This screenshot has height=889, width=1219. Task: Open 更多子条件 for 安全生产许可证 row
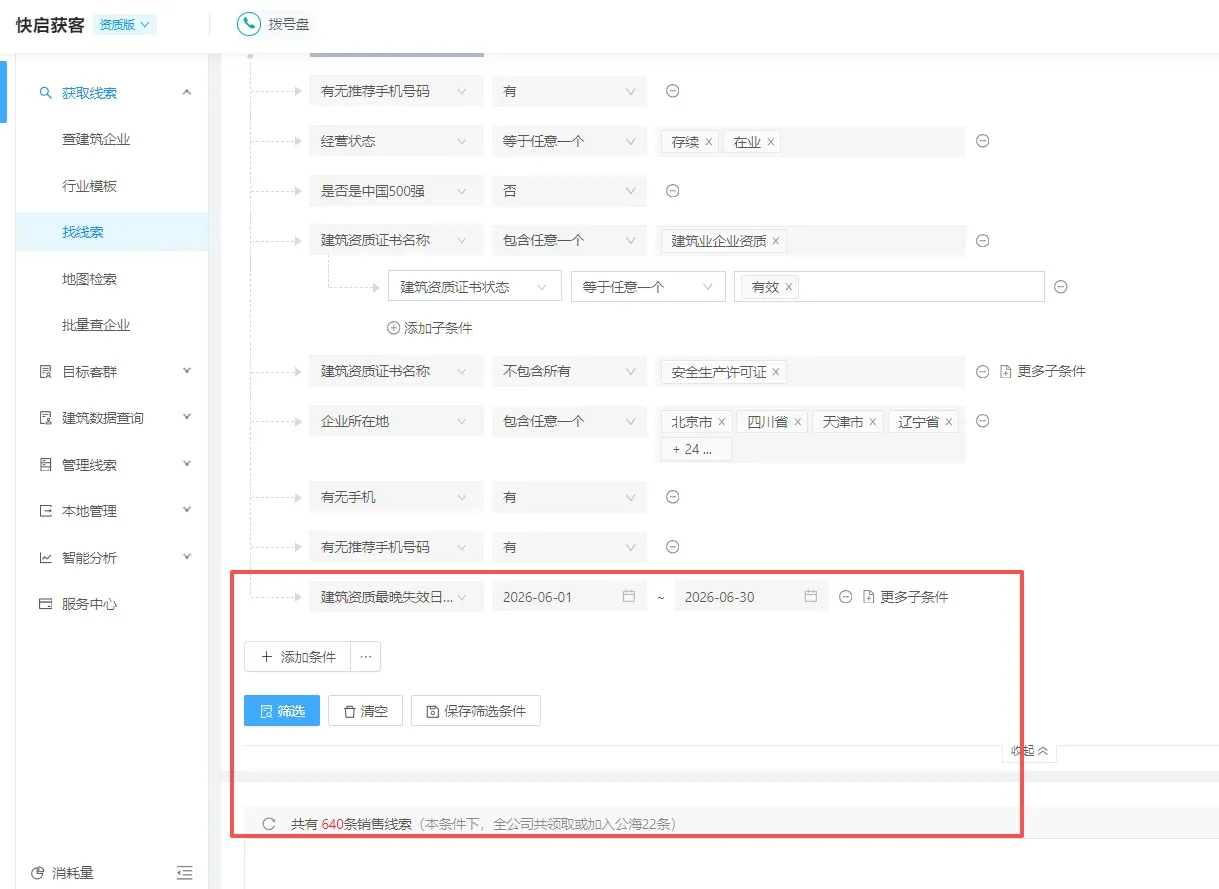click(1043, 371)
